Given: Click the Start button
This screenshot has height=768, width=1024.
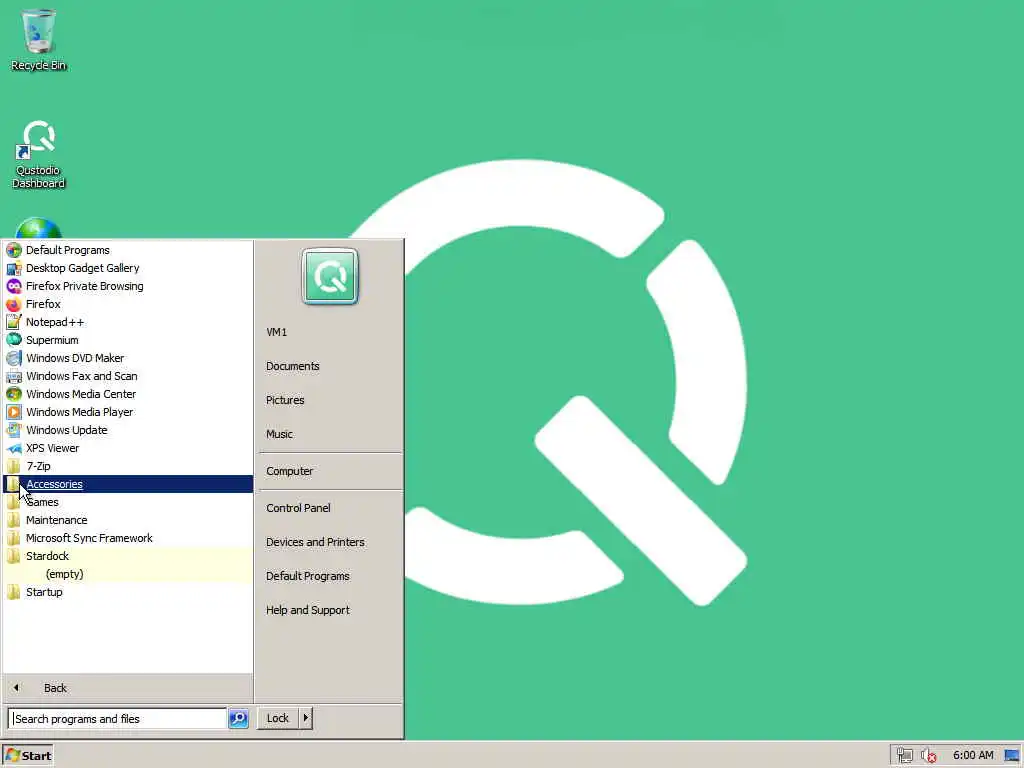Looking at the screenshot, I should pos(27,756).
